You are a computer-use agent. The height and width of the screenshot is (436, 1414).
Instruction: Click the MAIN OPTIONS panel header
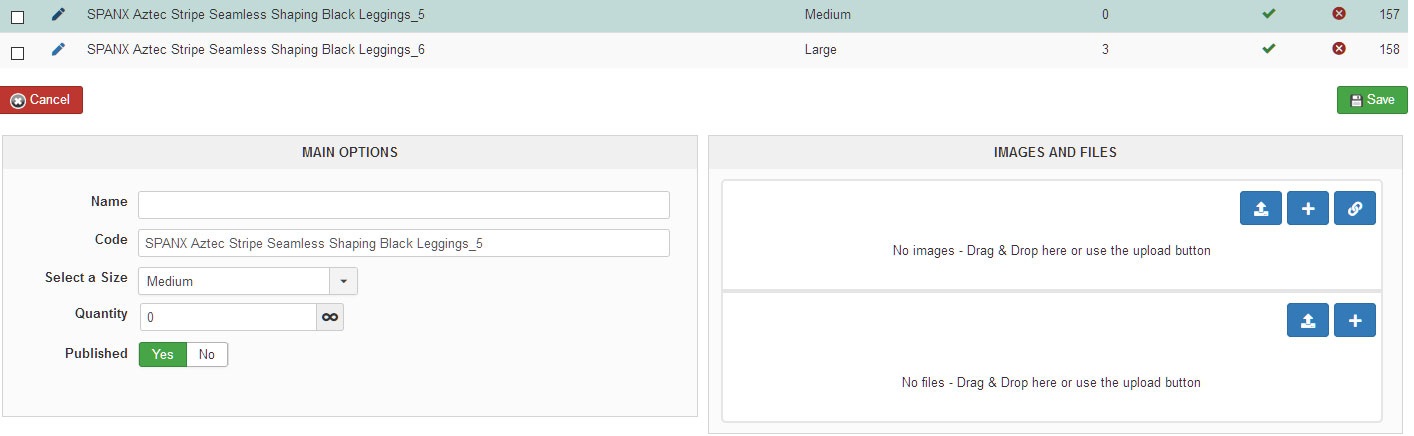350,152
